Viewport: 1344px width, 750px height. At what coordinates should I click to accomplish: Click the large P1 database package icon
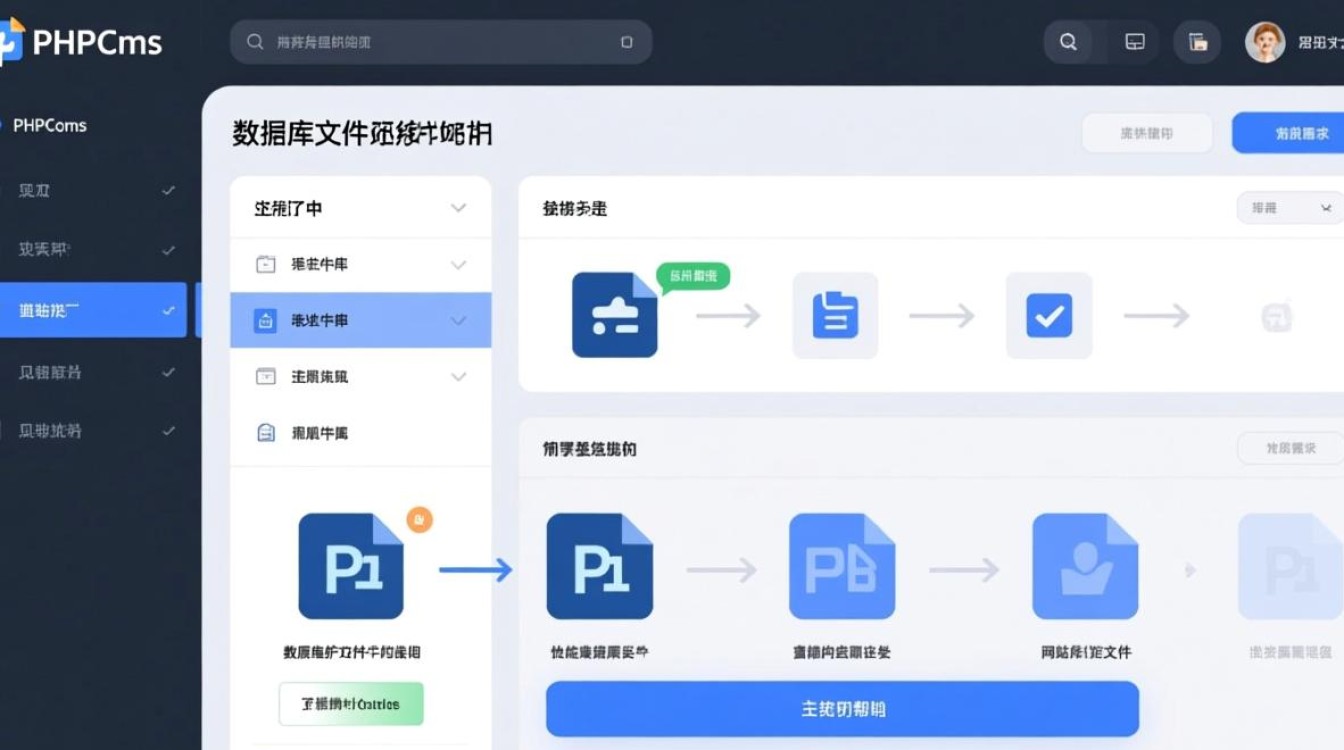point(351,564)
